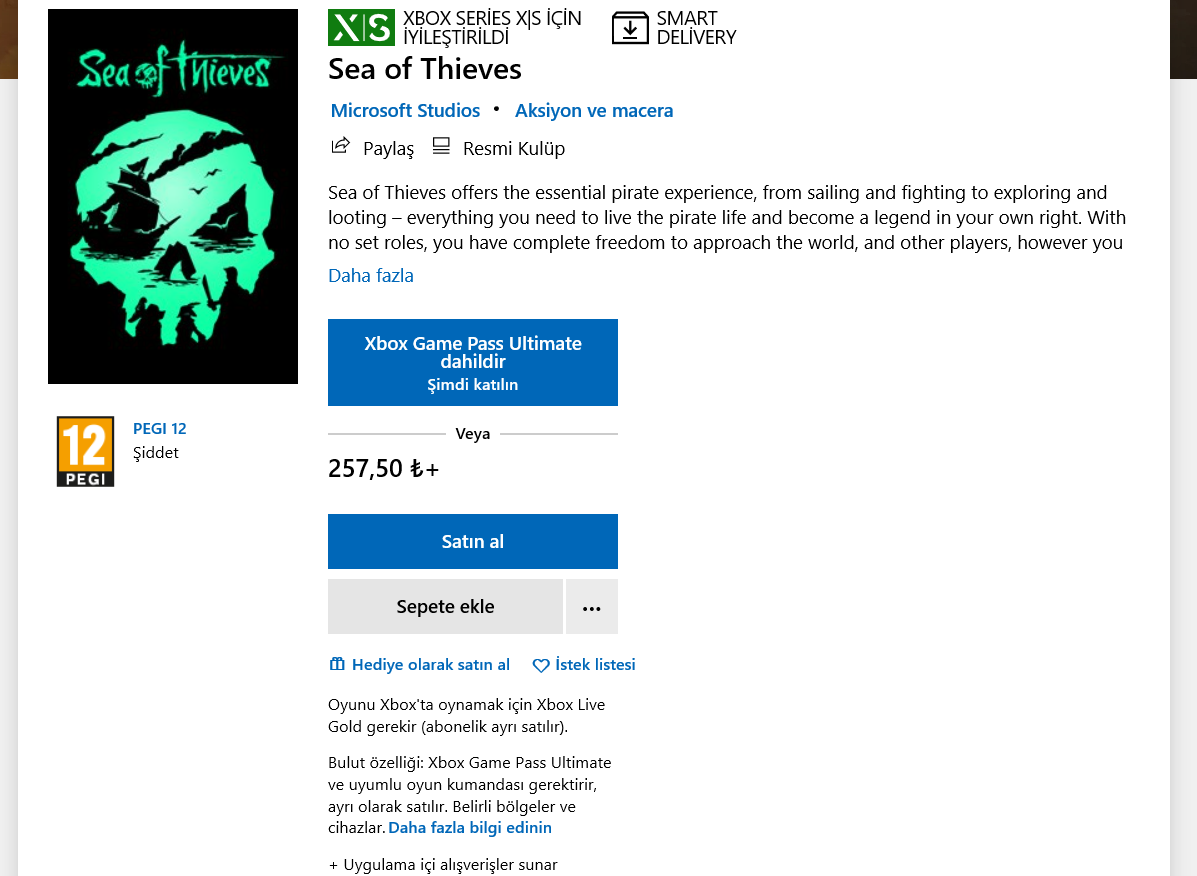Click the orange PEGI 12 rating badge

85,451
